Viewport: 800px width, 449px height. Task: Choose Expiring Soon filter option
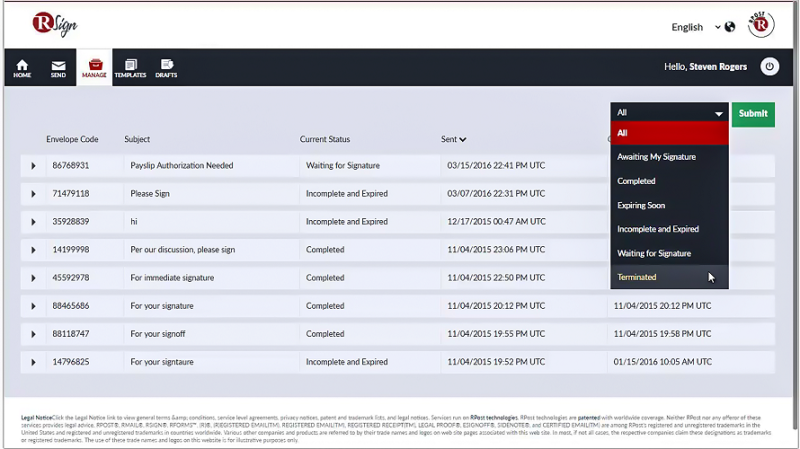tap(669, 205)
